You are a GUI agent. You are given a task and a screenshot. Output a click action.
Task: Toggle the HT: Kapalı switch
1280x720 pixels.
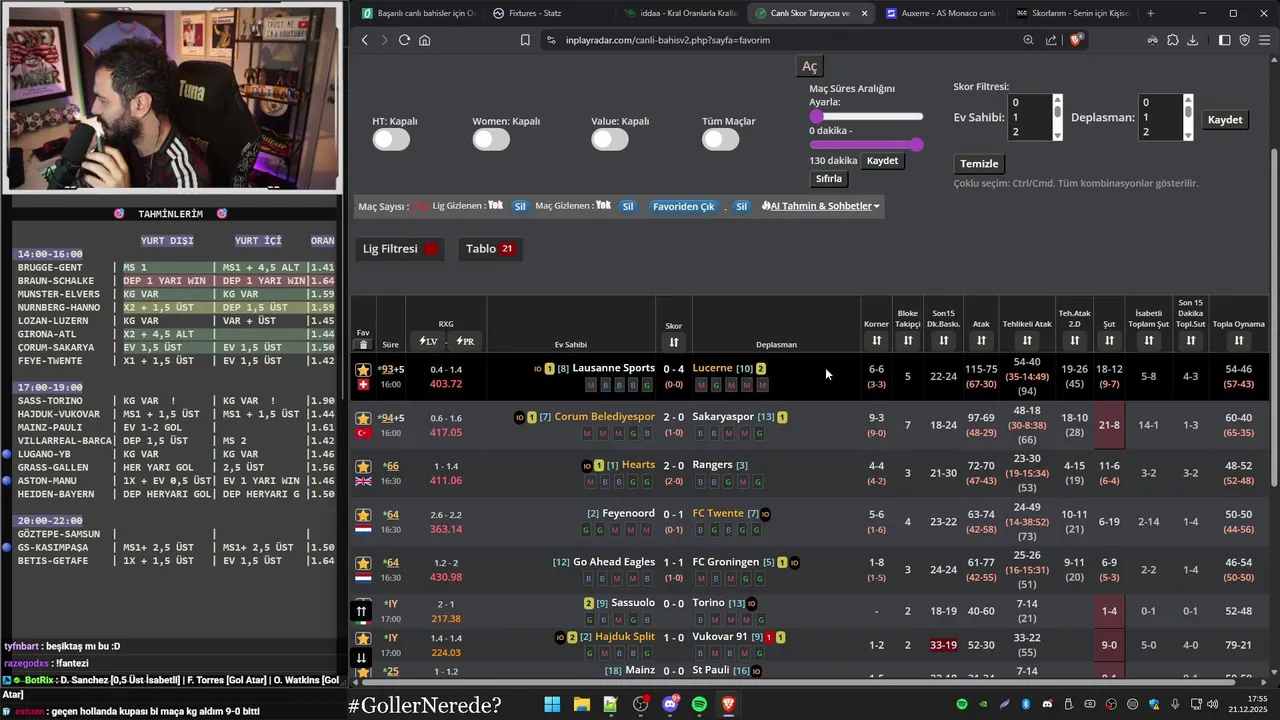coord(391,140)
